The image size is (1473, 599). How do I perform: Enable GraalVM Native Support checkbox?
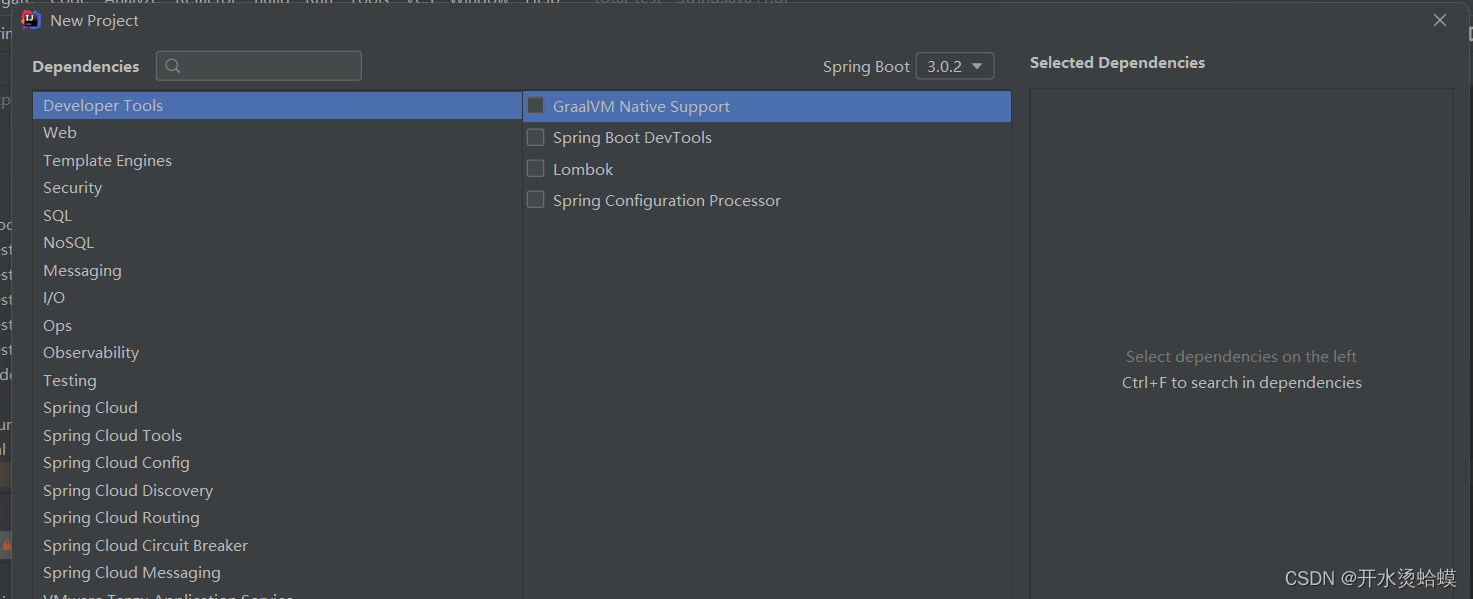[536, 106]
